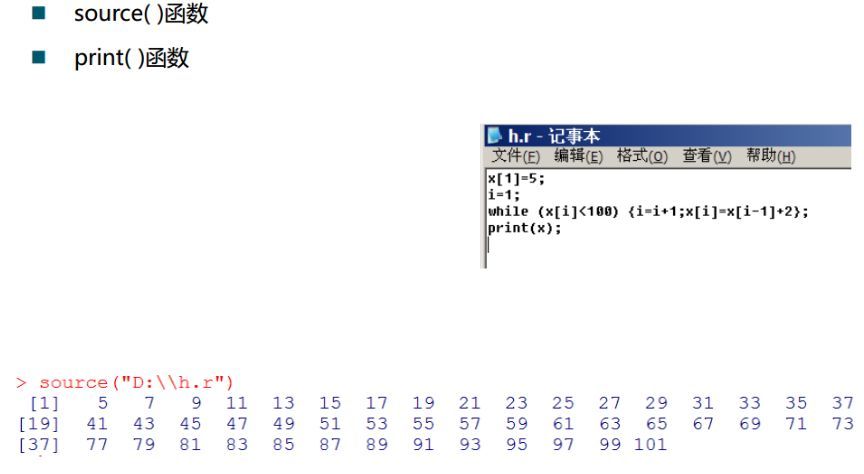The width and height of the screenshot is (864, 474).
Task: Click the value 65 in second output row
Action: click(656, 424)
